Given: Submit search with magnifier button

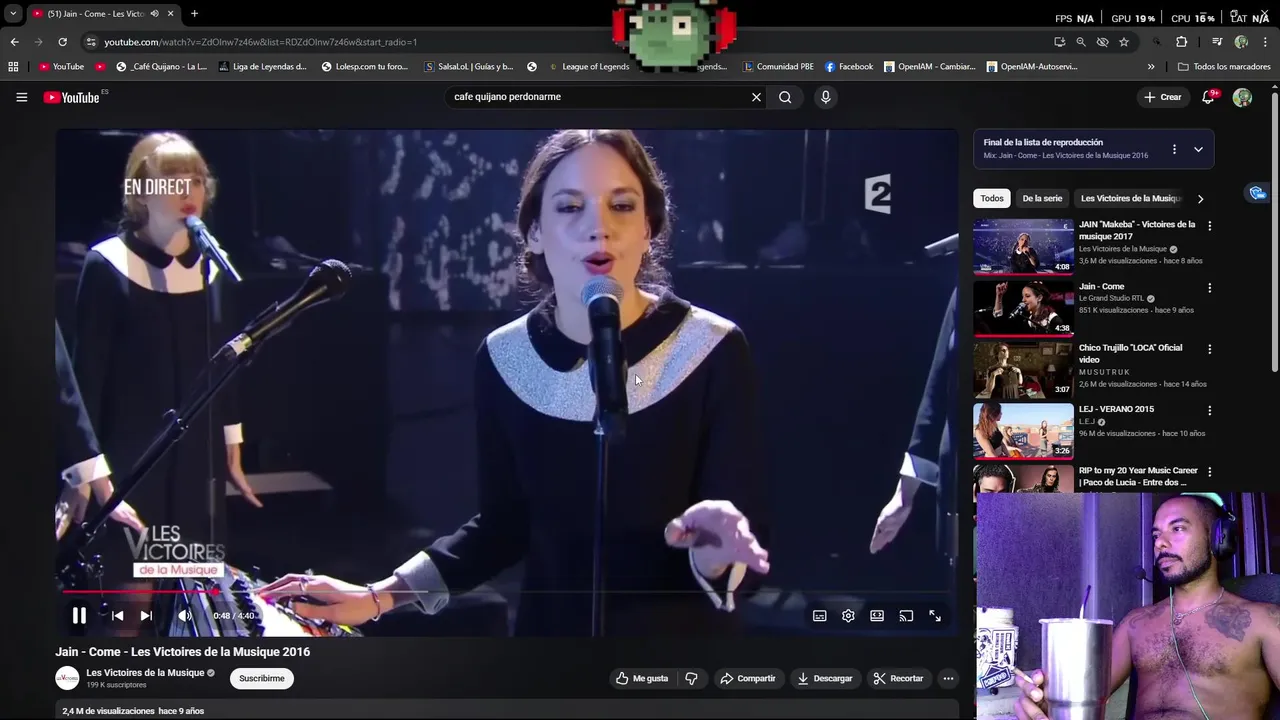Looking at the screenshot, I should [x=785, y=97].
